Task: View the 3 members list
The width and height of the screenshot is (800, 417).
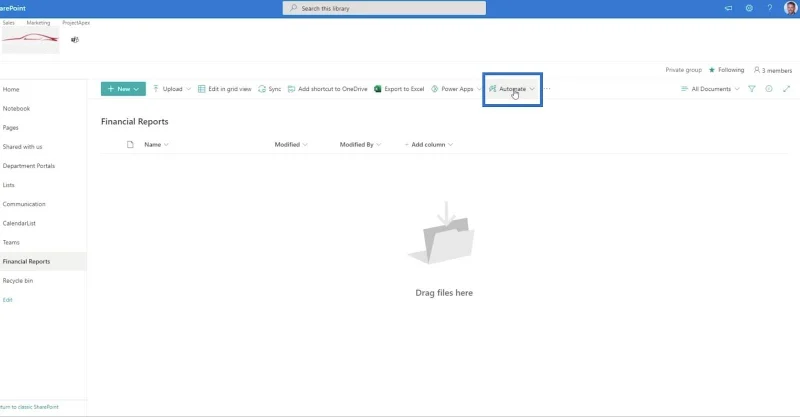Action: pos(773,70)
